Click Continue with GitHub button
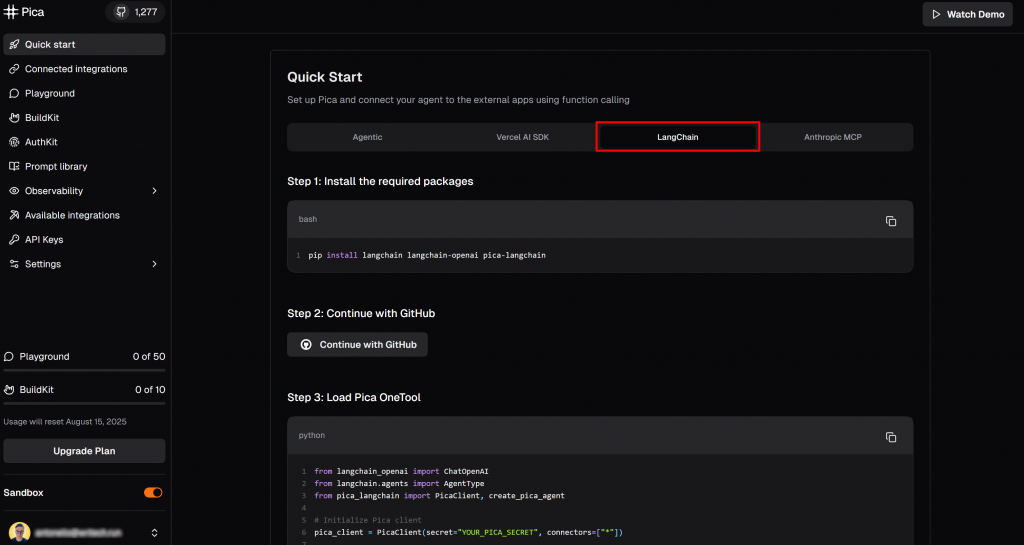The height and width of the screenshot is (545, 1024). point(357,345)
